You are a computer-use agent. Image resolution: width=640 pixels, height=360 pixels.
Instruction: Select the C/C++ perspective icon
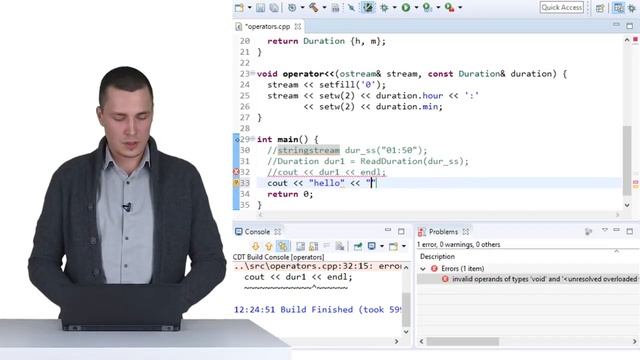coord(618,8)
